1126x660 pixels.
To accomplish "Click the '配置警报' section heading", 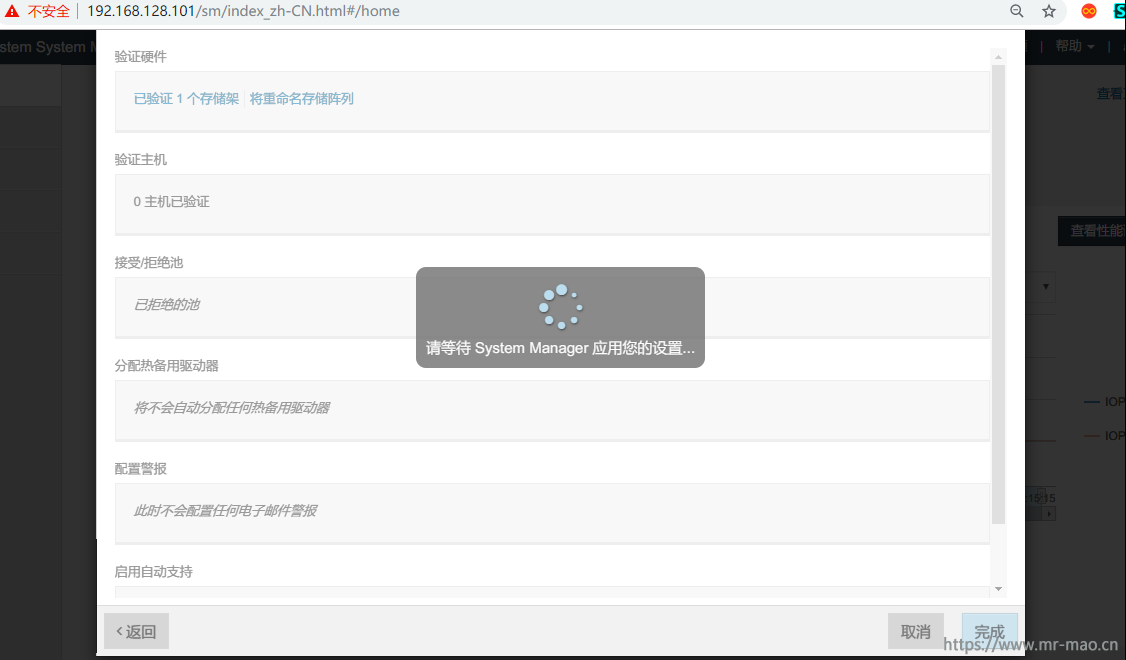I will pyautogui.click(x=141, y=469).
